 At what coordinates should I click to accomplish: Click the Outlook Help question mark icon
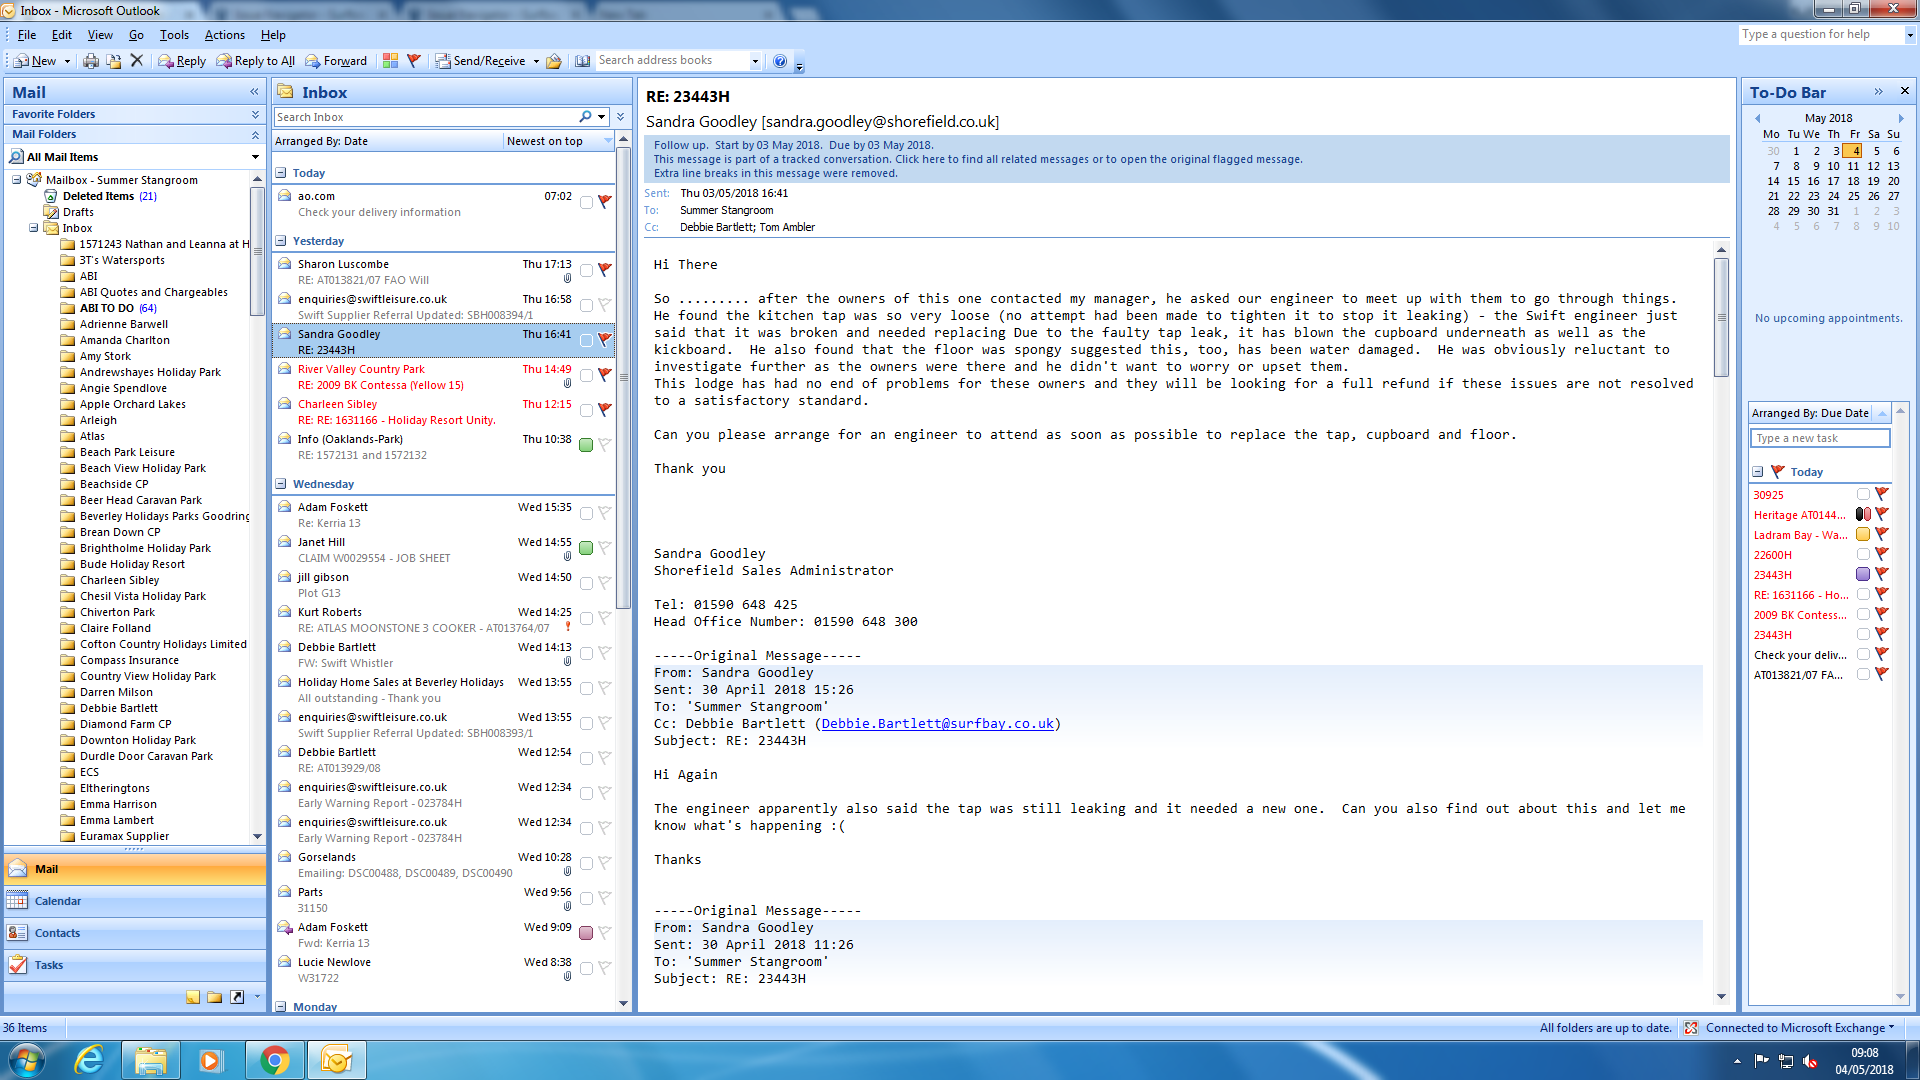click(x=780, y=61)
